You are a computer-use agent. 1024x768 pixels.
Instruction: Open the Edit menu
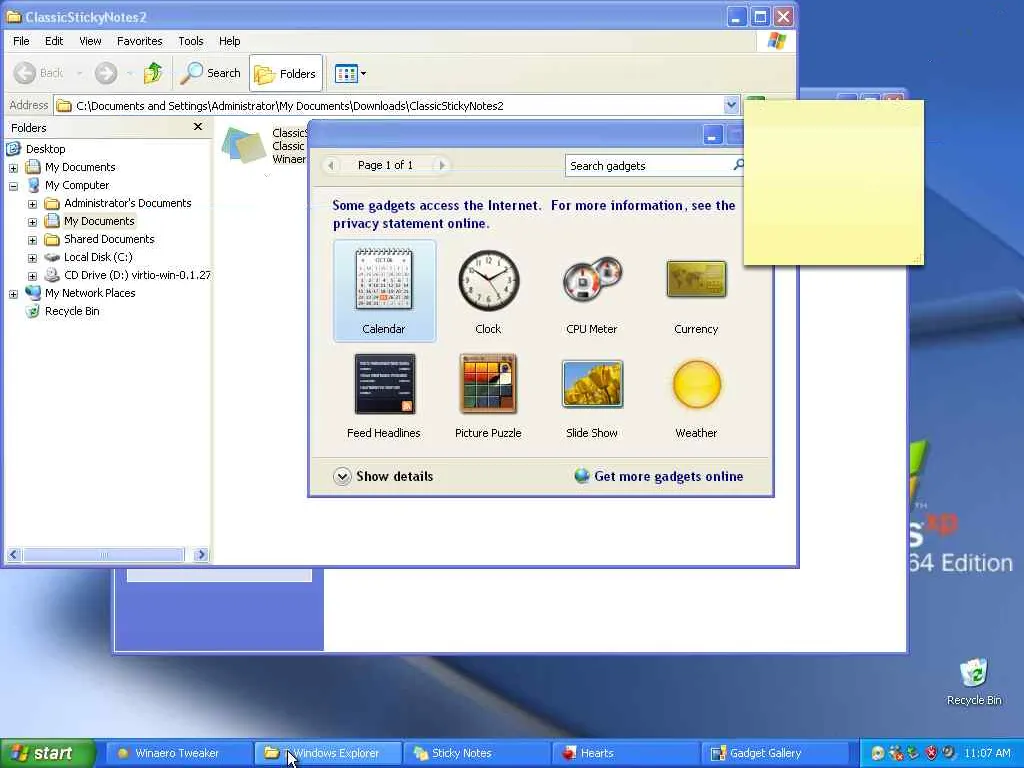click(x=54, y=40)
